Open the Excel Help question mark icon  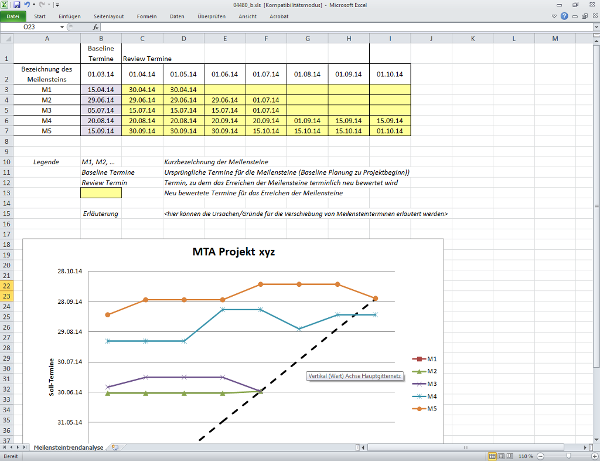click(565, 17)
